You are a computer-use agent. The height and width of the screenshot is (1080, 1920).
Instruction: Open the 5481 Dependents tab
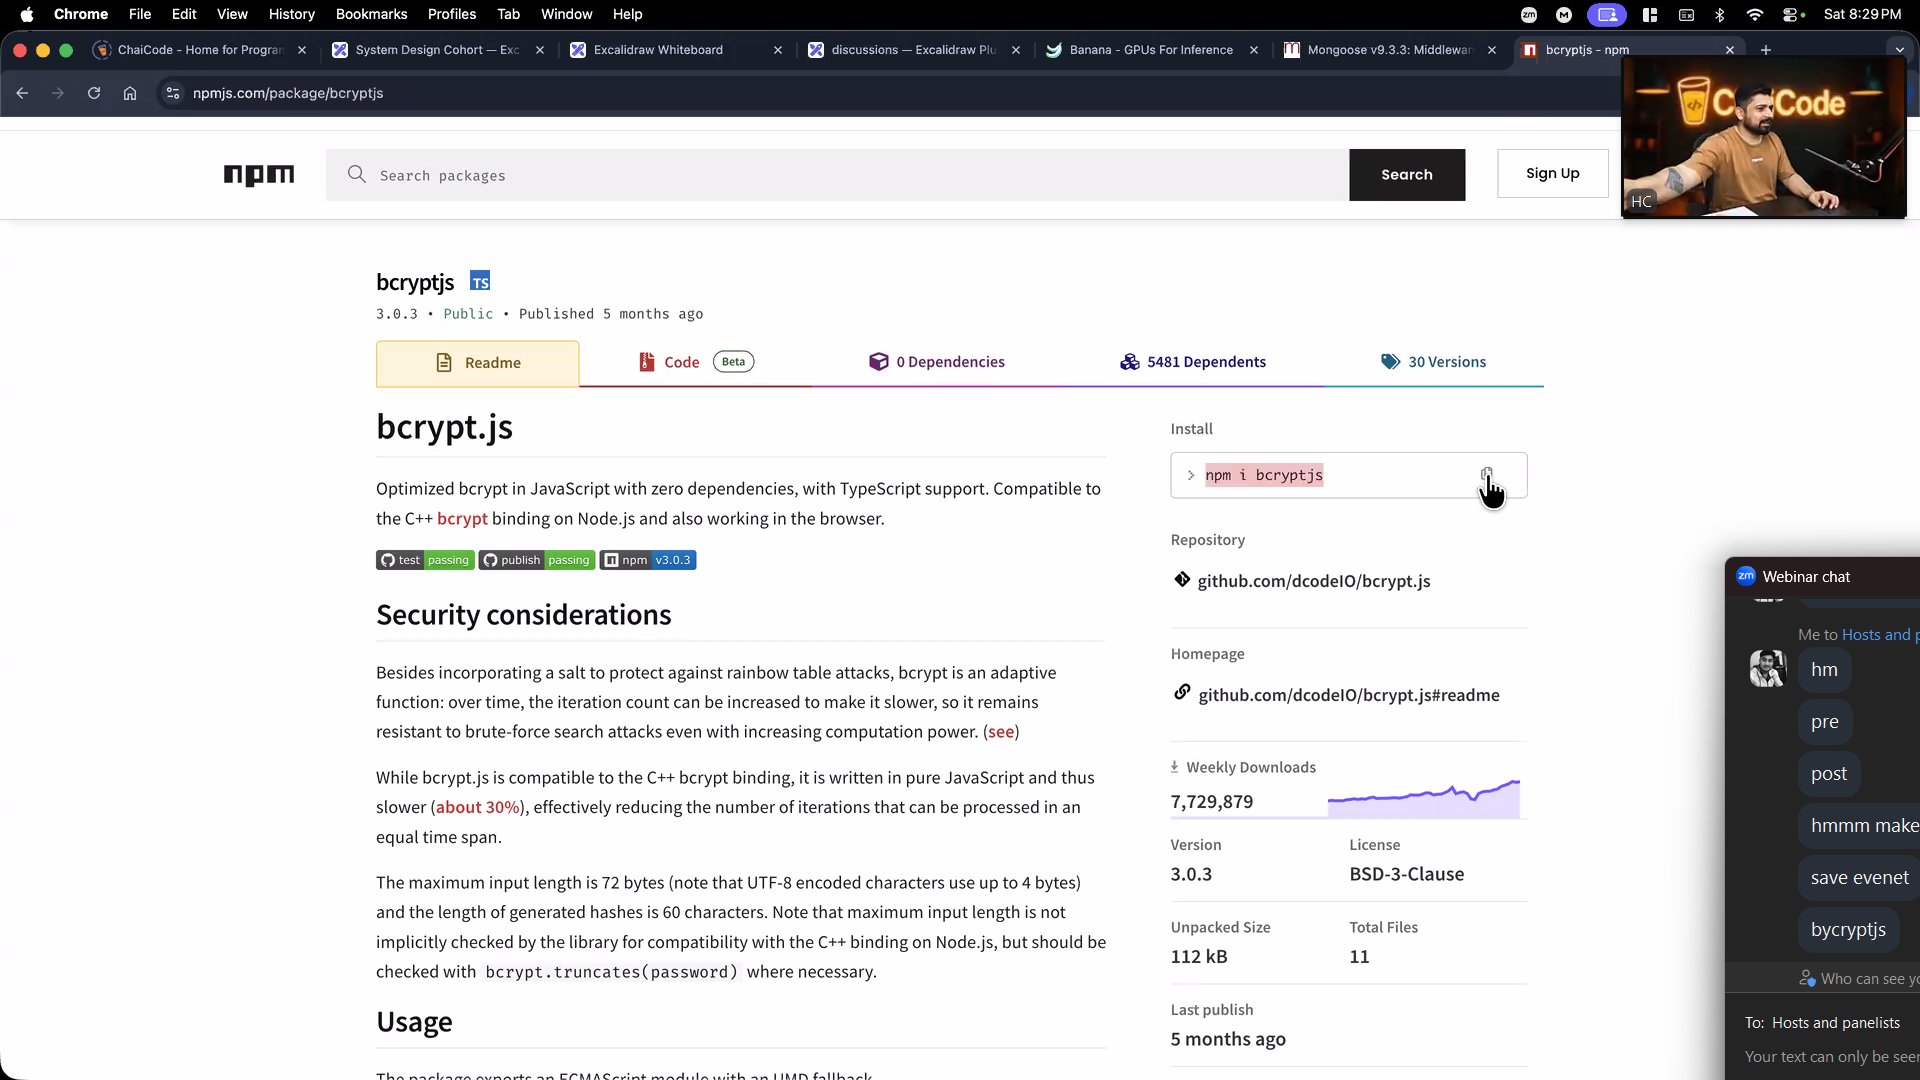[x=1193, y=362]
